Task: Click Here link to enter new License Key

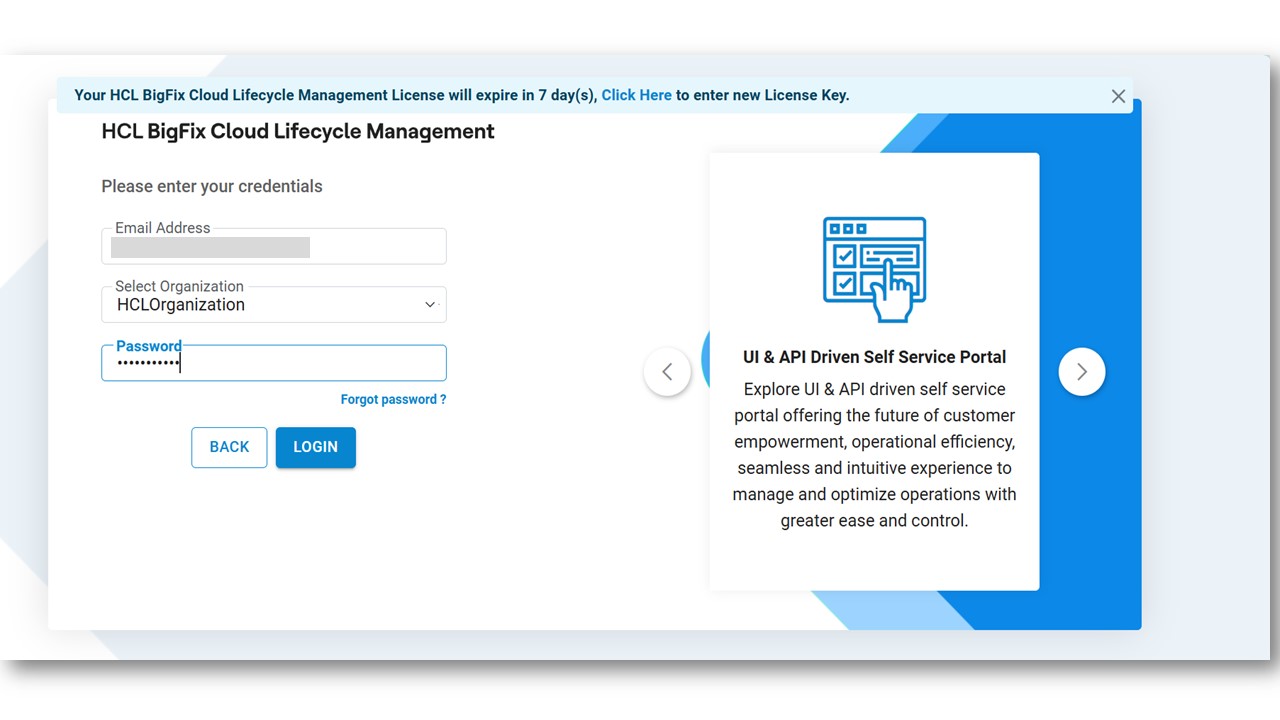Action: (636, 95)
